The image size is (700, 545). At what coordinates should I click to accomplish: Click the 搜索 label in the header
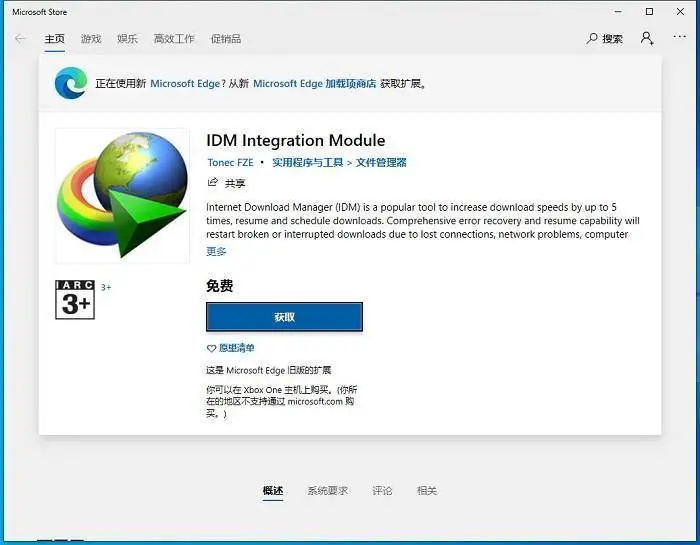coord(612,39)
